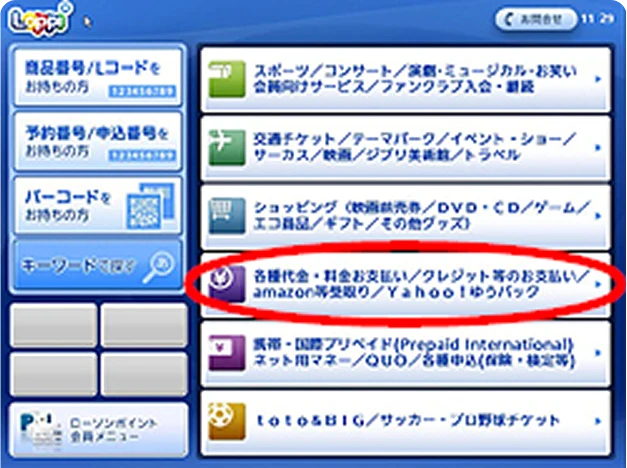
Task: Tap the Loppi logo
Action: (40, 19)
